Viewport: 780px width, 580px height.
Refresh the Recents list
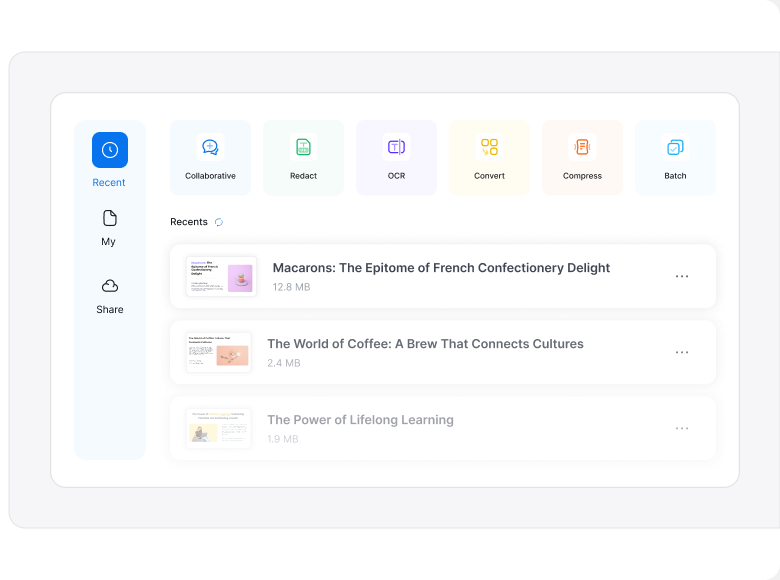[219, 222]
